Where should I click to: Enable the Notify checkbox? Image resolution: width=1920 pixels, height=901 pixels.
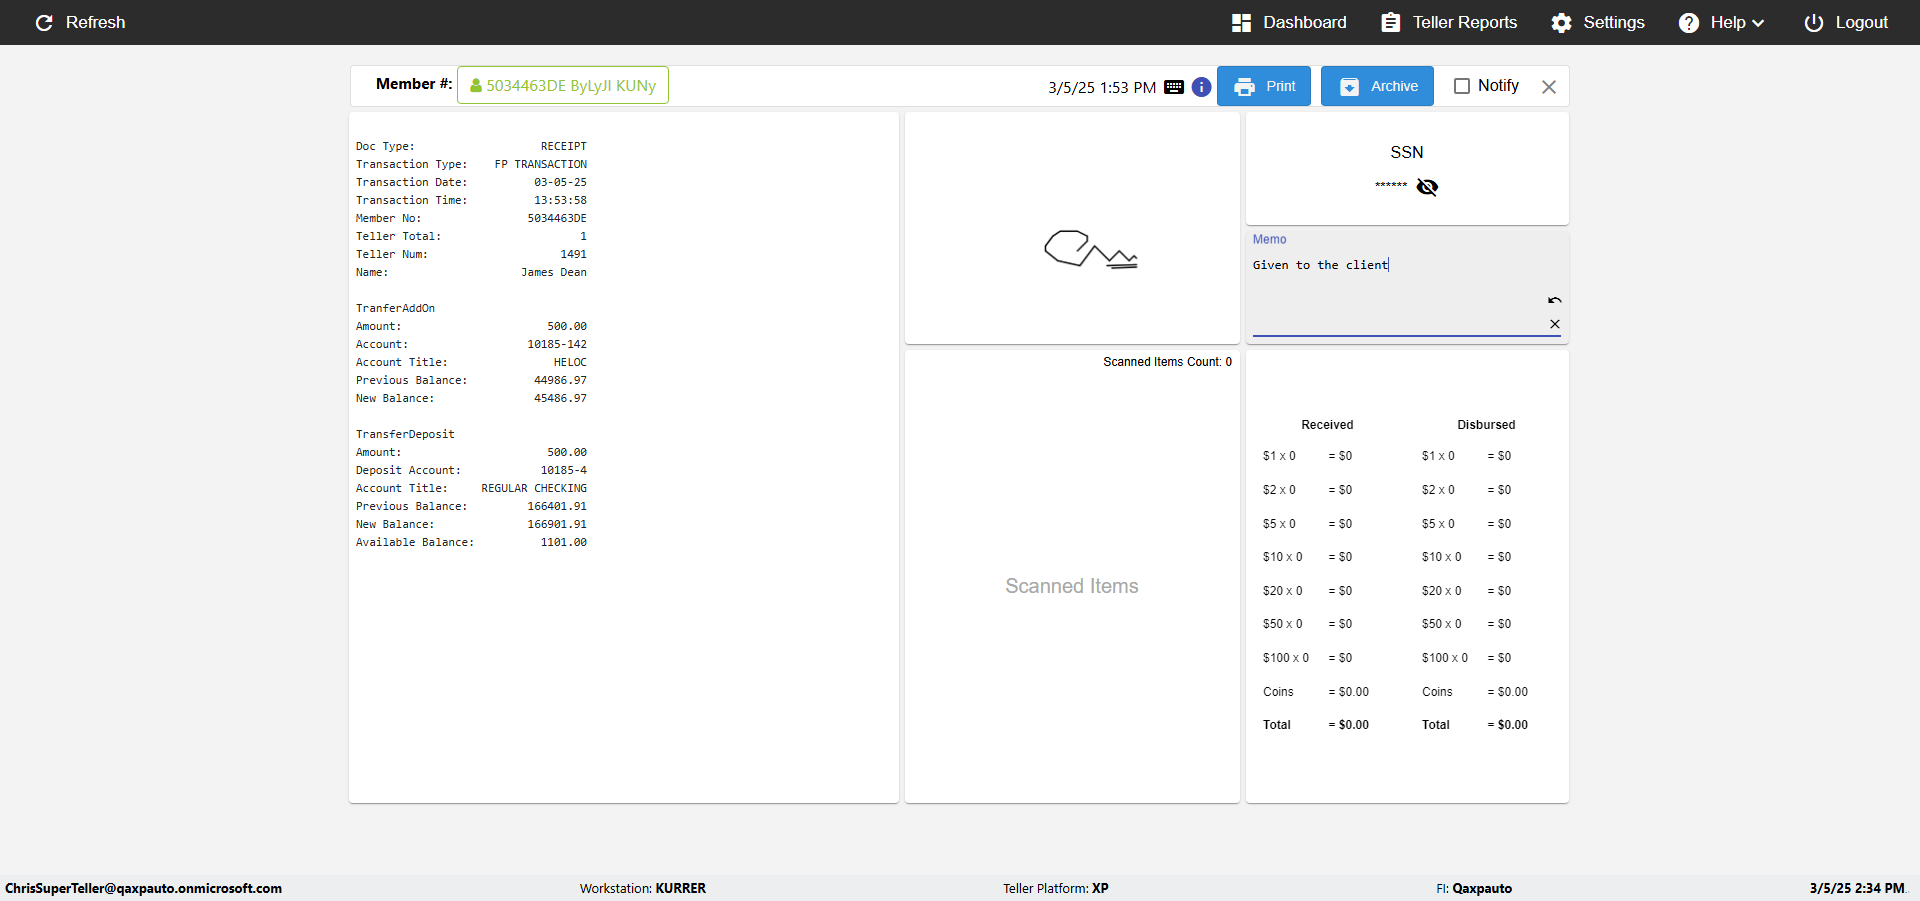[1462, 86]
